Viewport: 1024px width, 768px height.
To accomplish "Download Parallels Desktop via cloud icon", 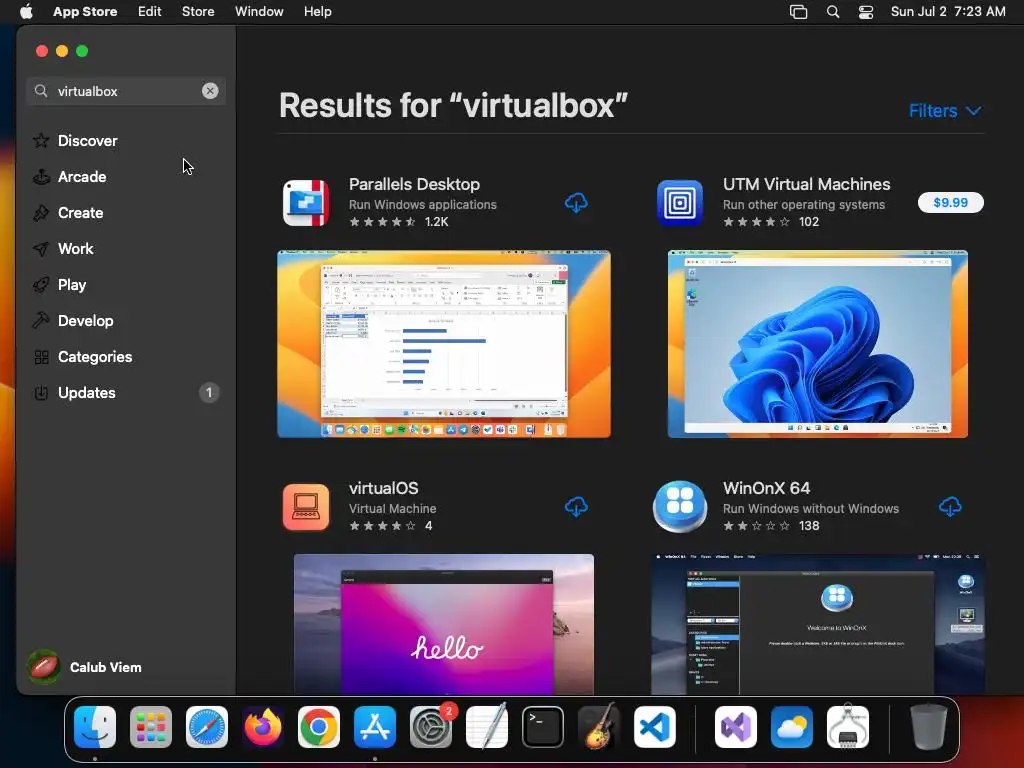I will click(576, 203).
